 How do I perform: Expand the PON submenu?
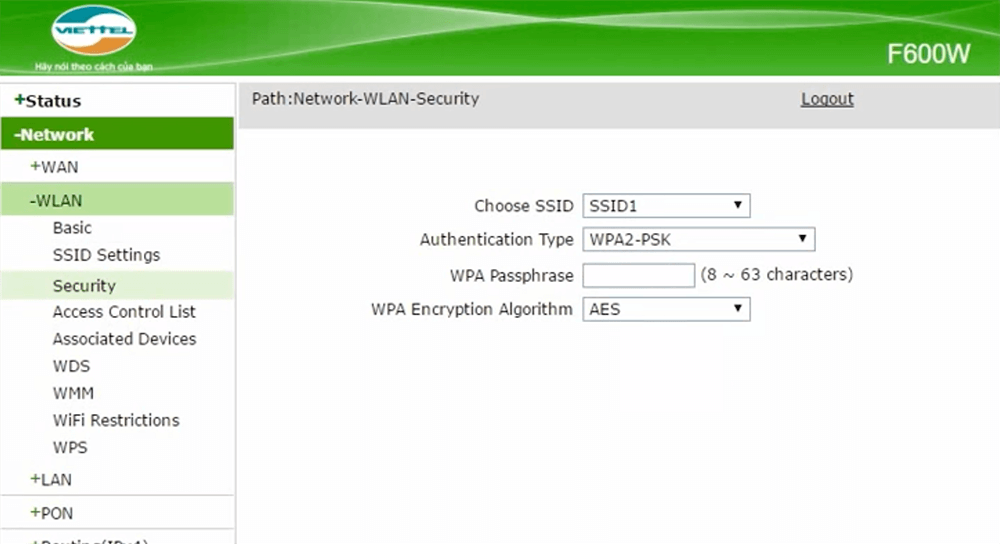coord(52,513)
